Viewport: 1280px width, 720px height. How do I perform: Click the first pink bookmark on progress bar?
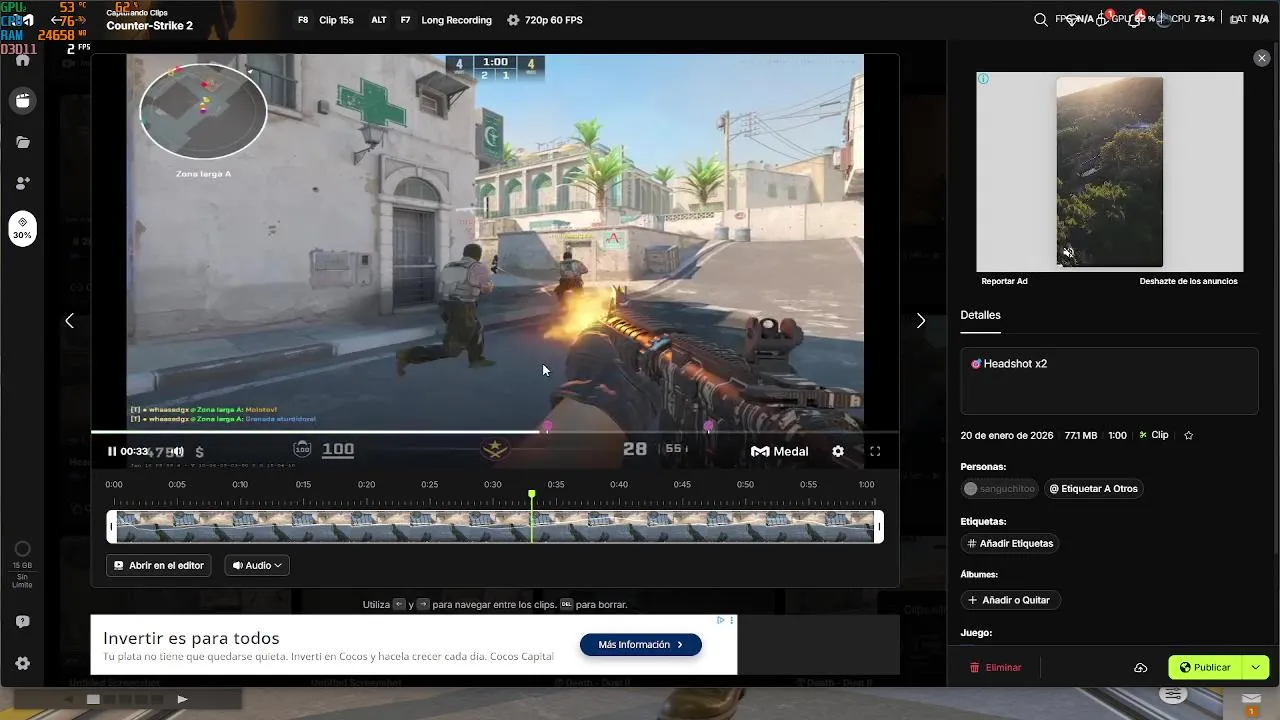[x=547, y=427]
